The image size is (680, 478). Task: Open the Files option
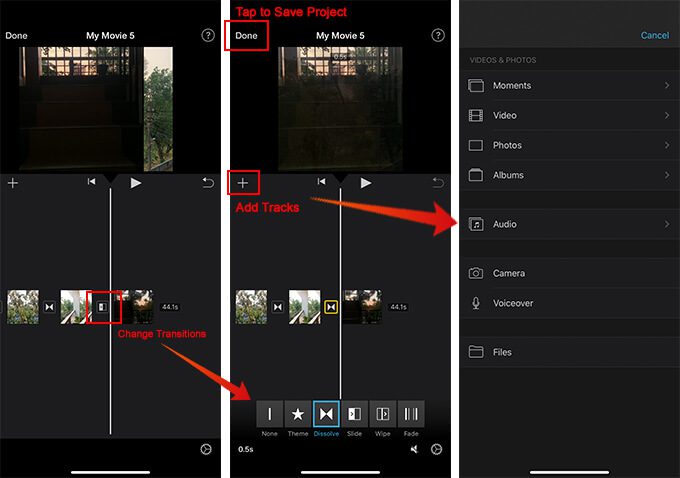point(569,352)
